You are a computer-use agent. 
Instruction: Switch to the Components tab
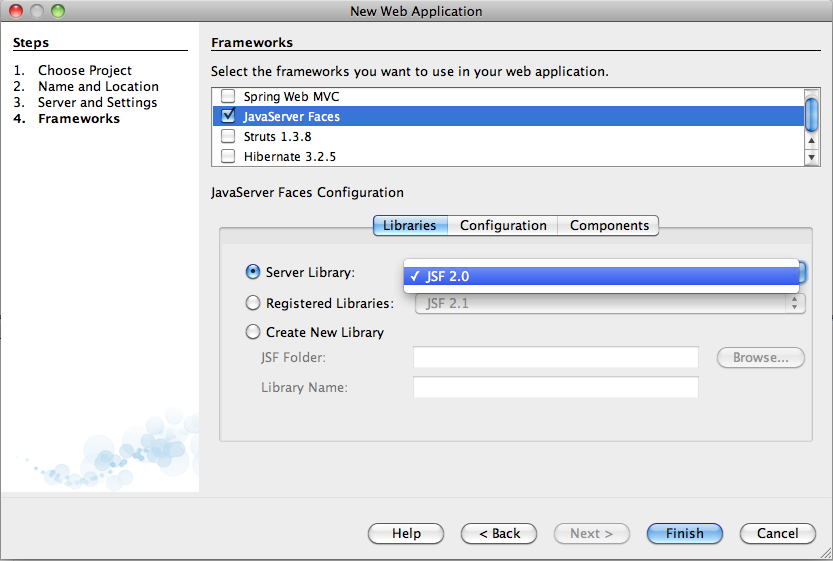point(608,225)
